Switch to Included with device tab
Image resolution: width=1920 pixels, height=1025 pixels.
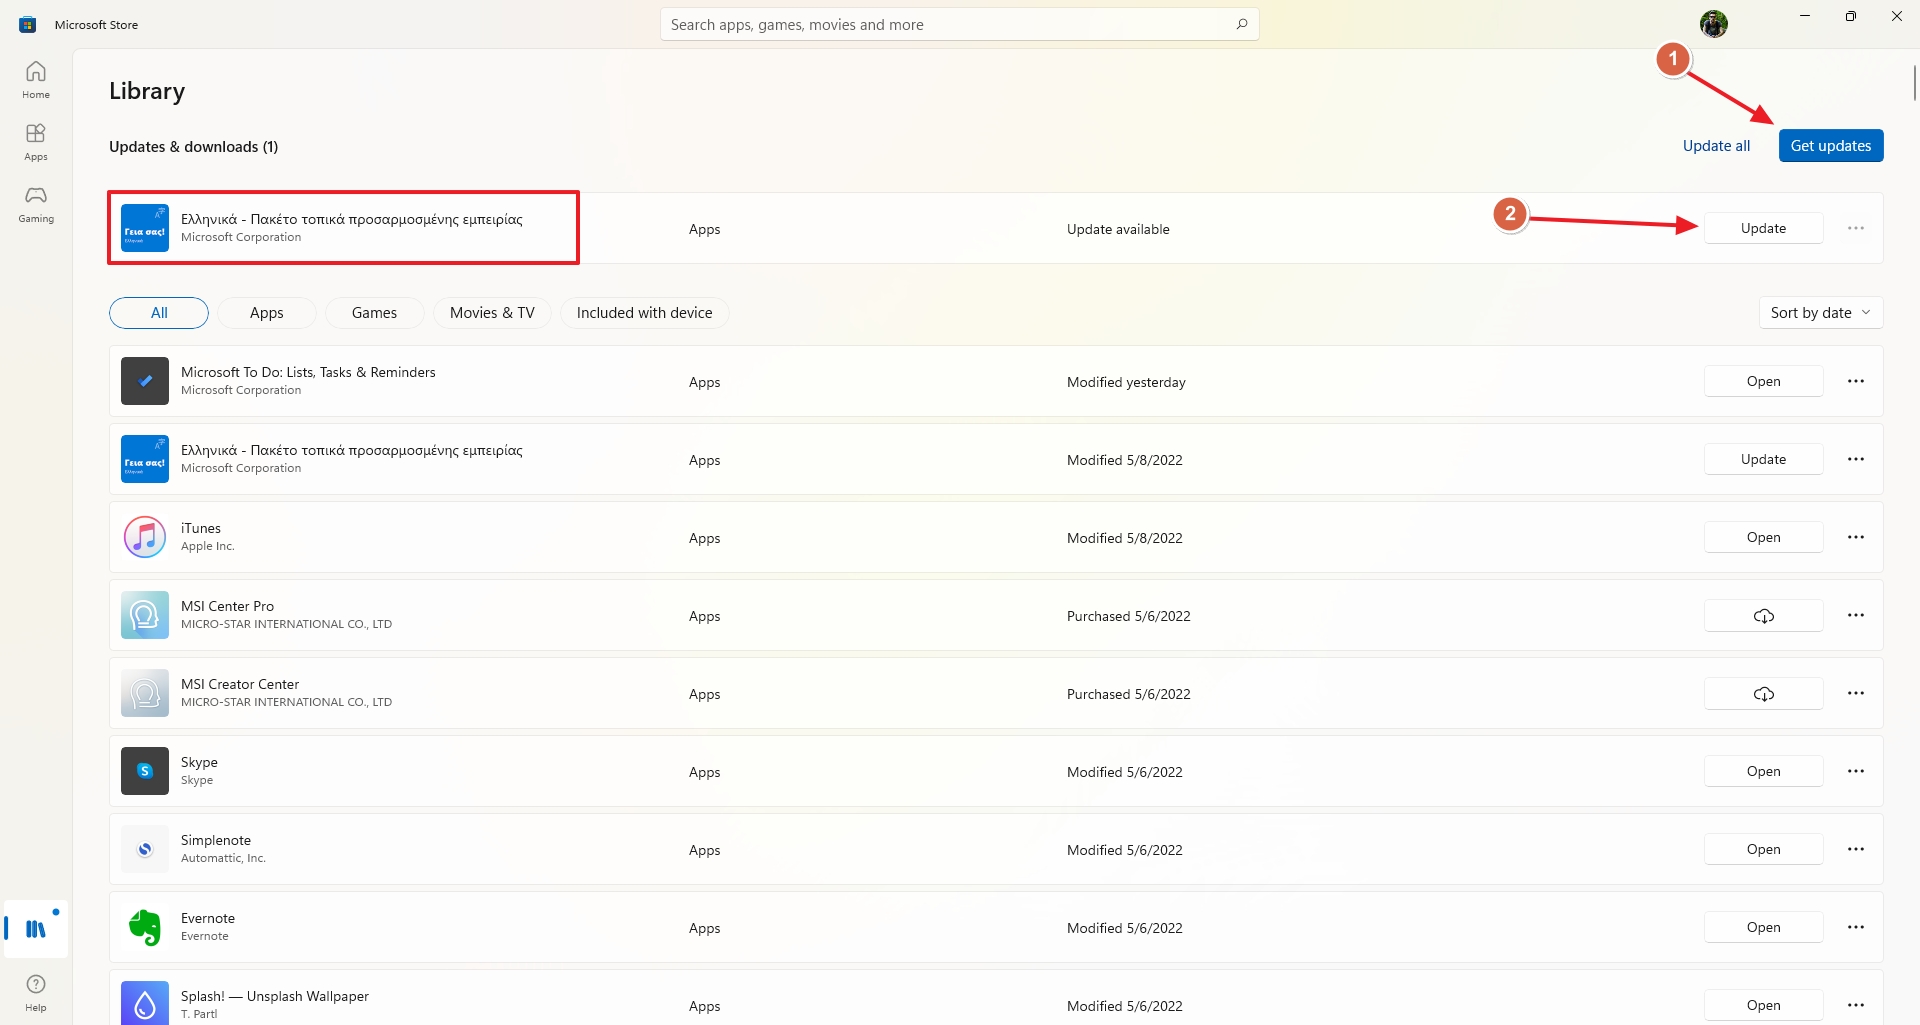(644, 313)
